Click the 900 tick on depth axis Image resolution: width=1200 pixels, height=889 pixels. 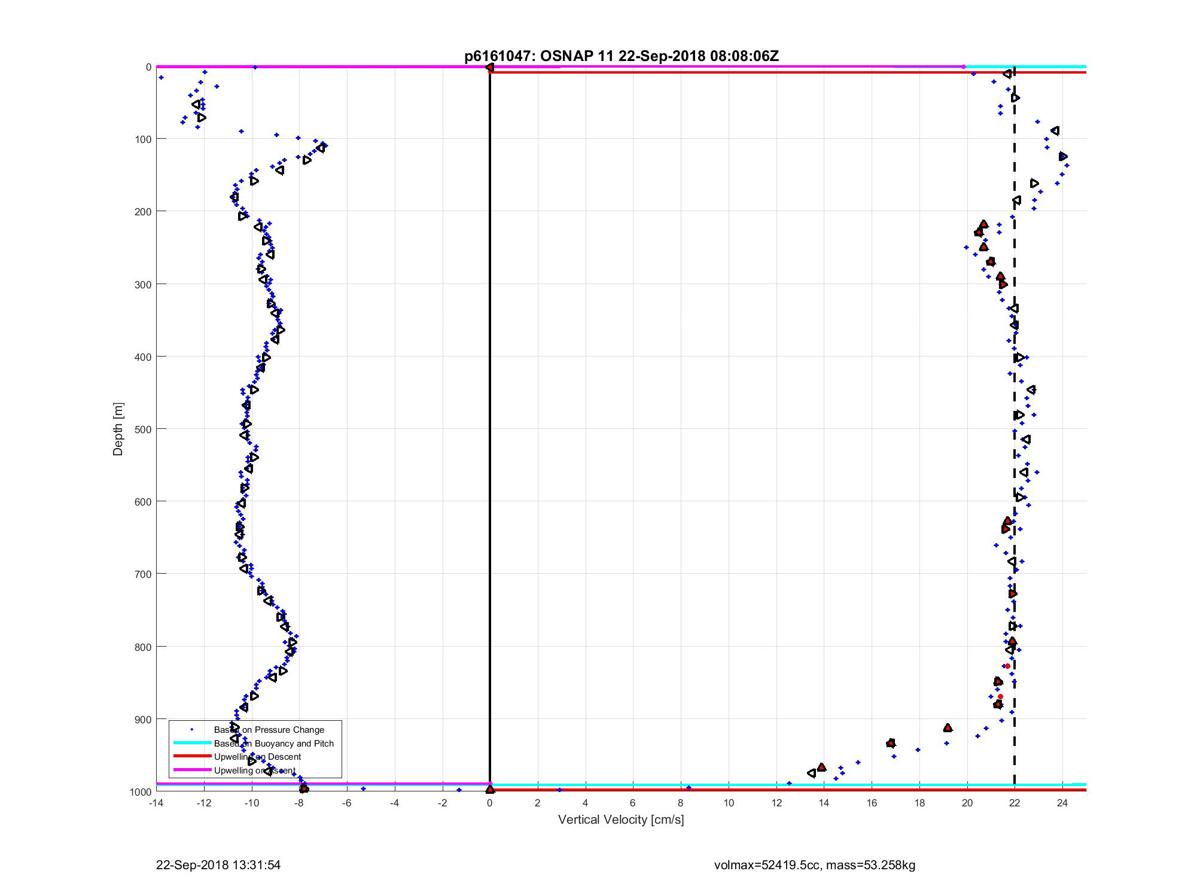[142, 719]
